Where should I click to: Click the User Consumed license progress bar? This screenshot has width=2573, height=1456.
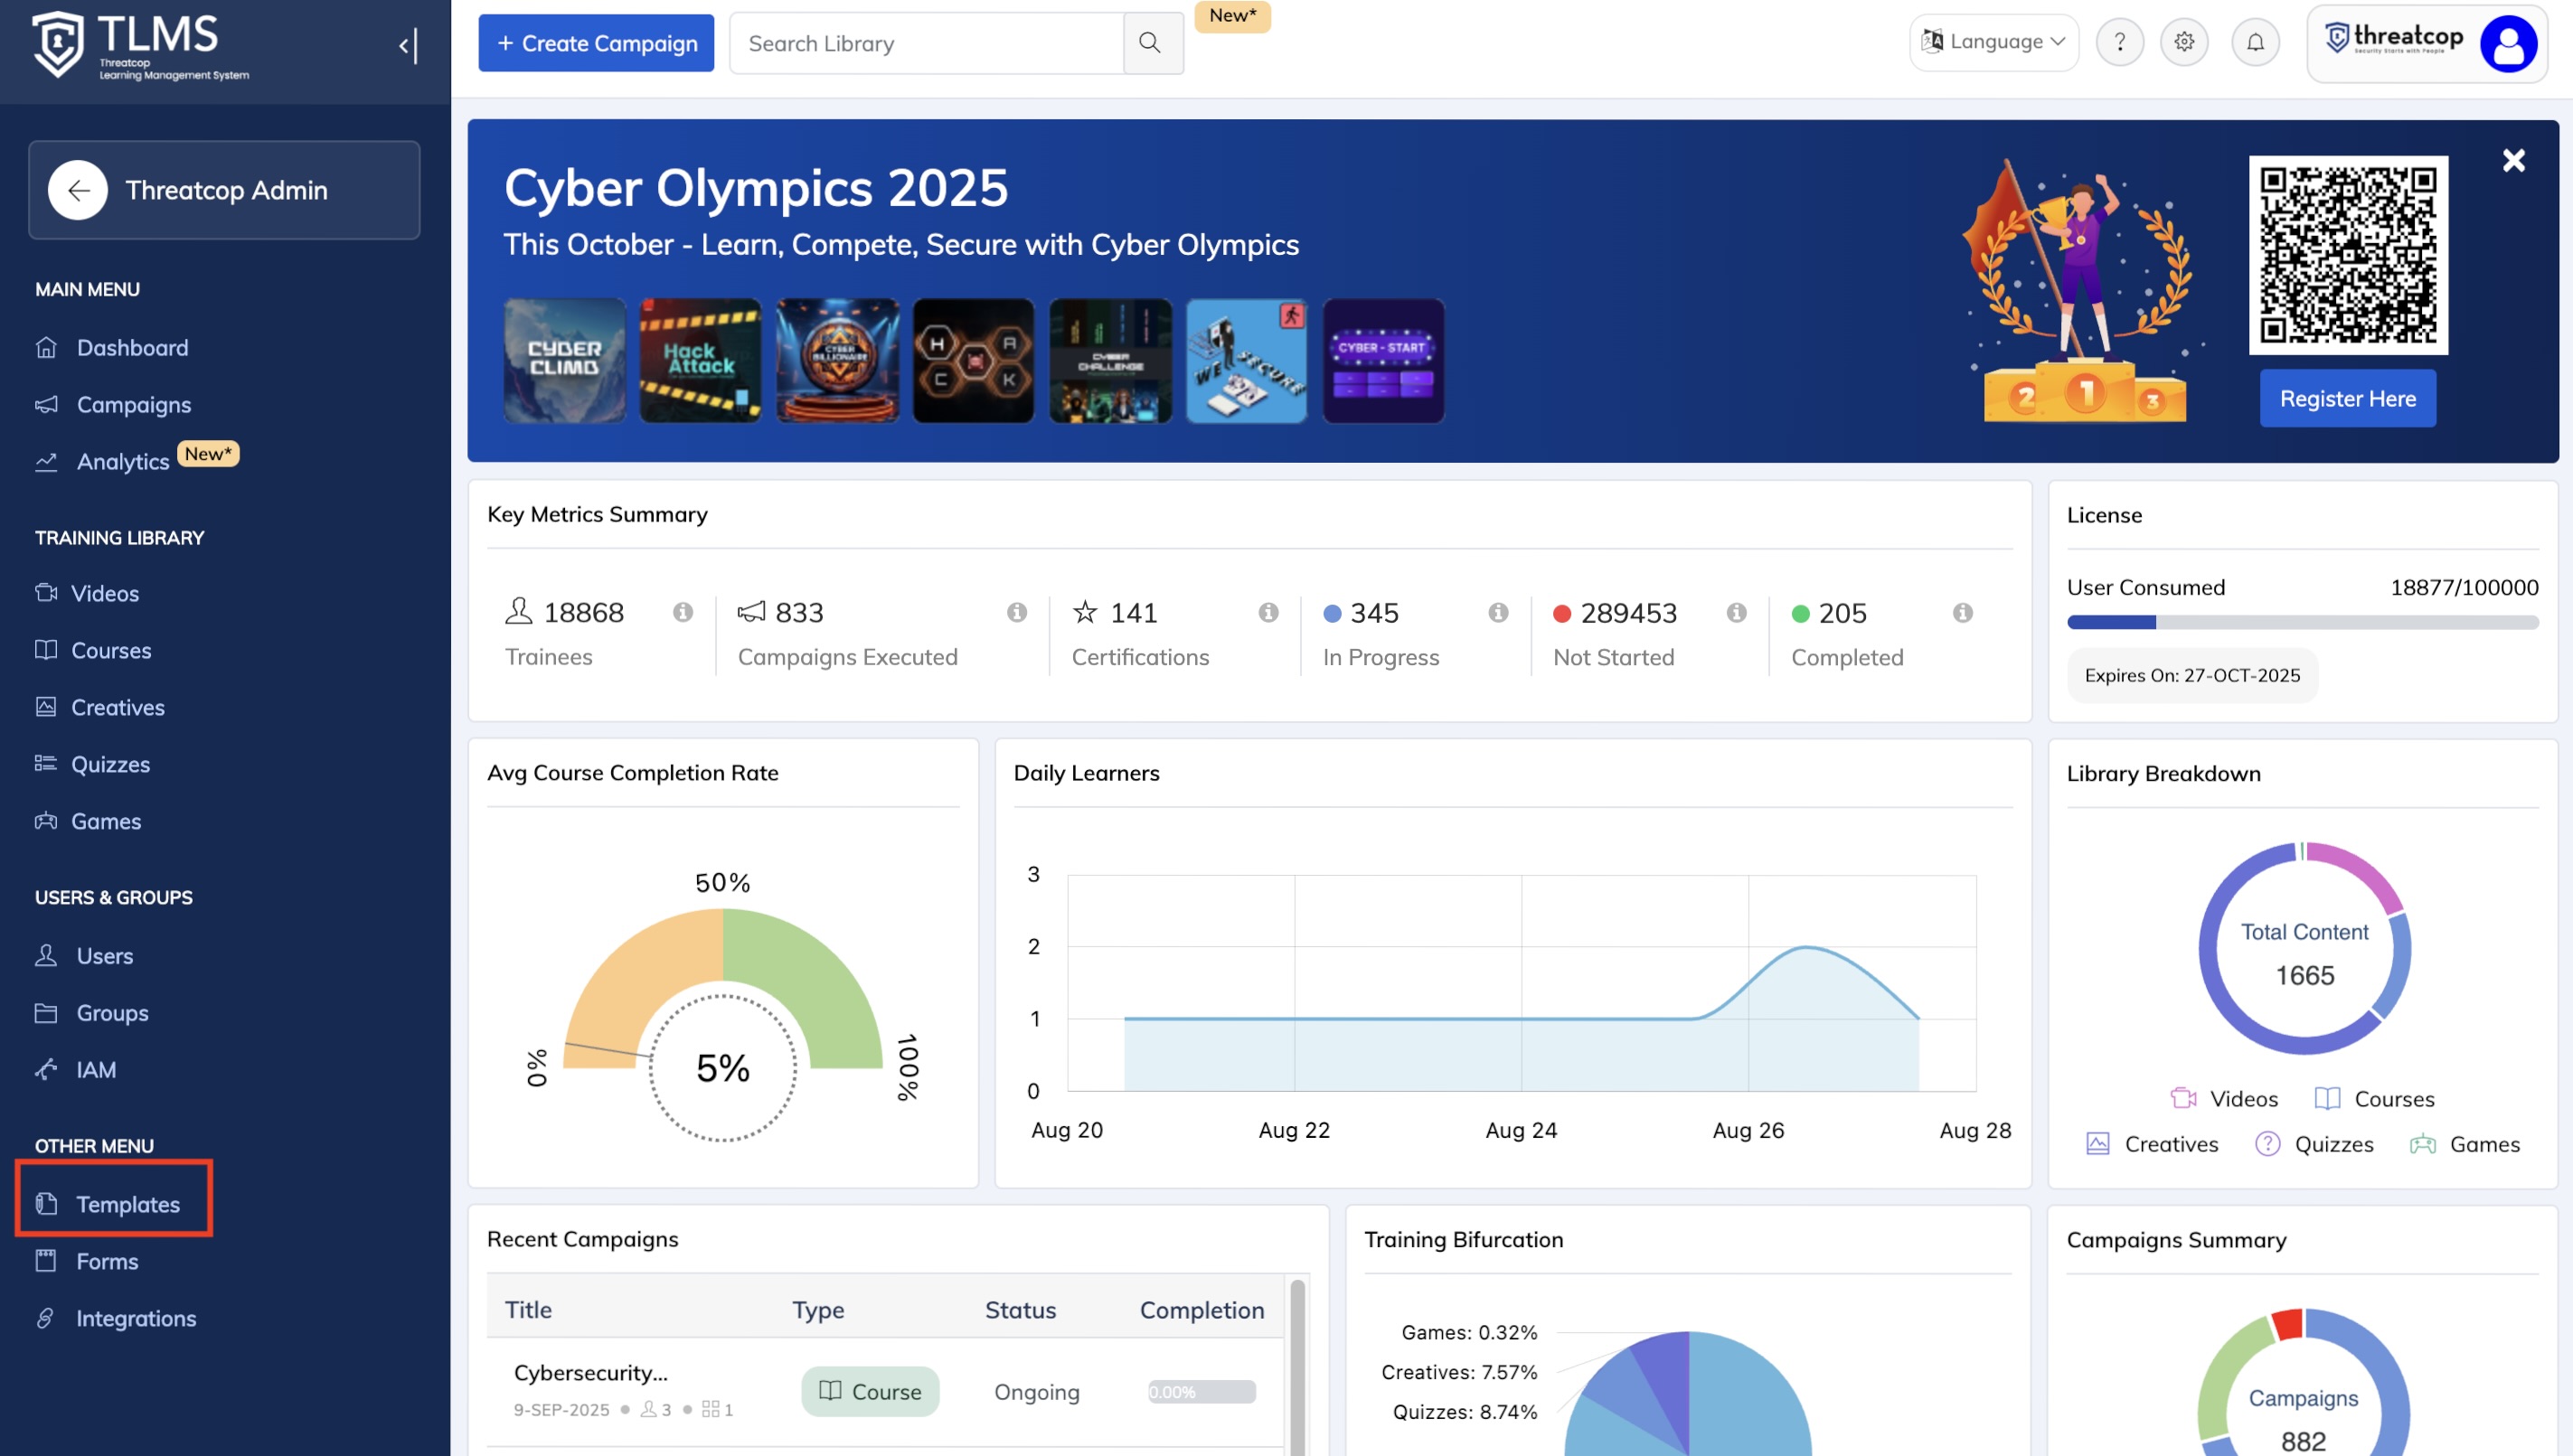tap(2302, 622)
